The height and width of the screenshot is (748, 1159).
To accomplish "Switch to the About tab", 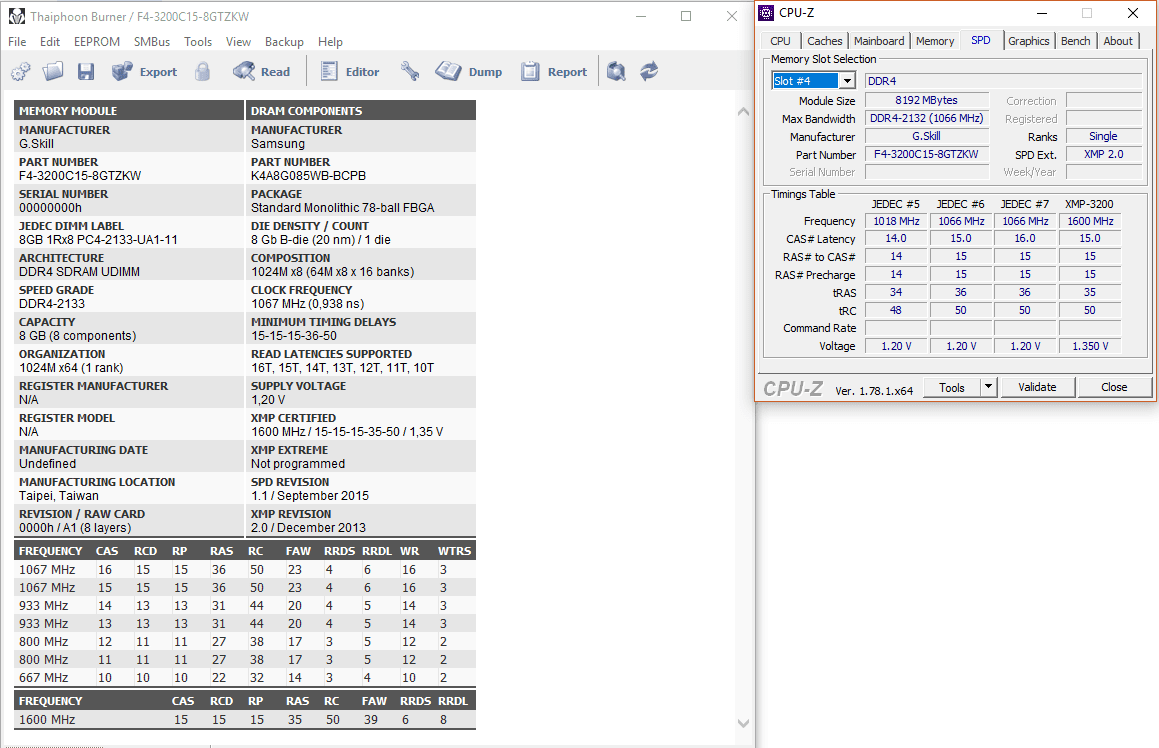I will click(x=1118, y=41).
